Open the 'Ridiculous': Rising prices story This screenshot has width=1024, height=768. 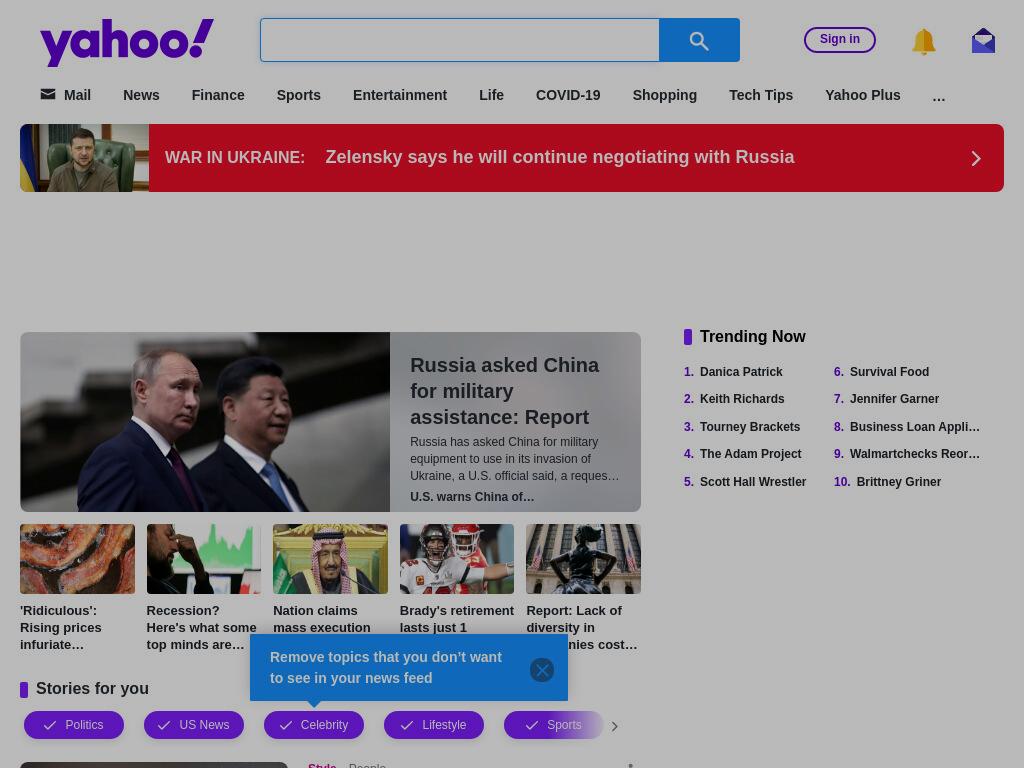click(x=61, y=628)
